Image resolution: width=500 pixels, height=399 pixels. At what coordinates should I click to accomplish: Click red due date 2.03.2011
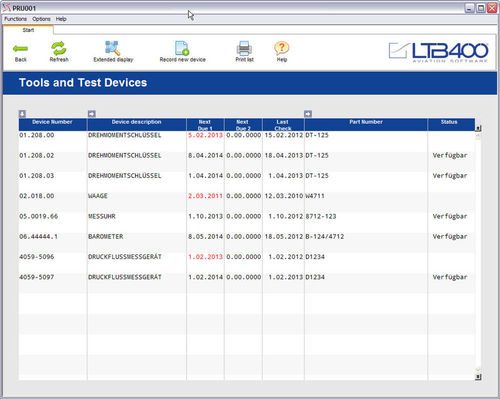tap(205, 196)
